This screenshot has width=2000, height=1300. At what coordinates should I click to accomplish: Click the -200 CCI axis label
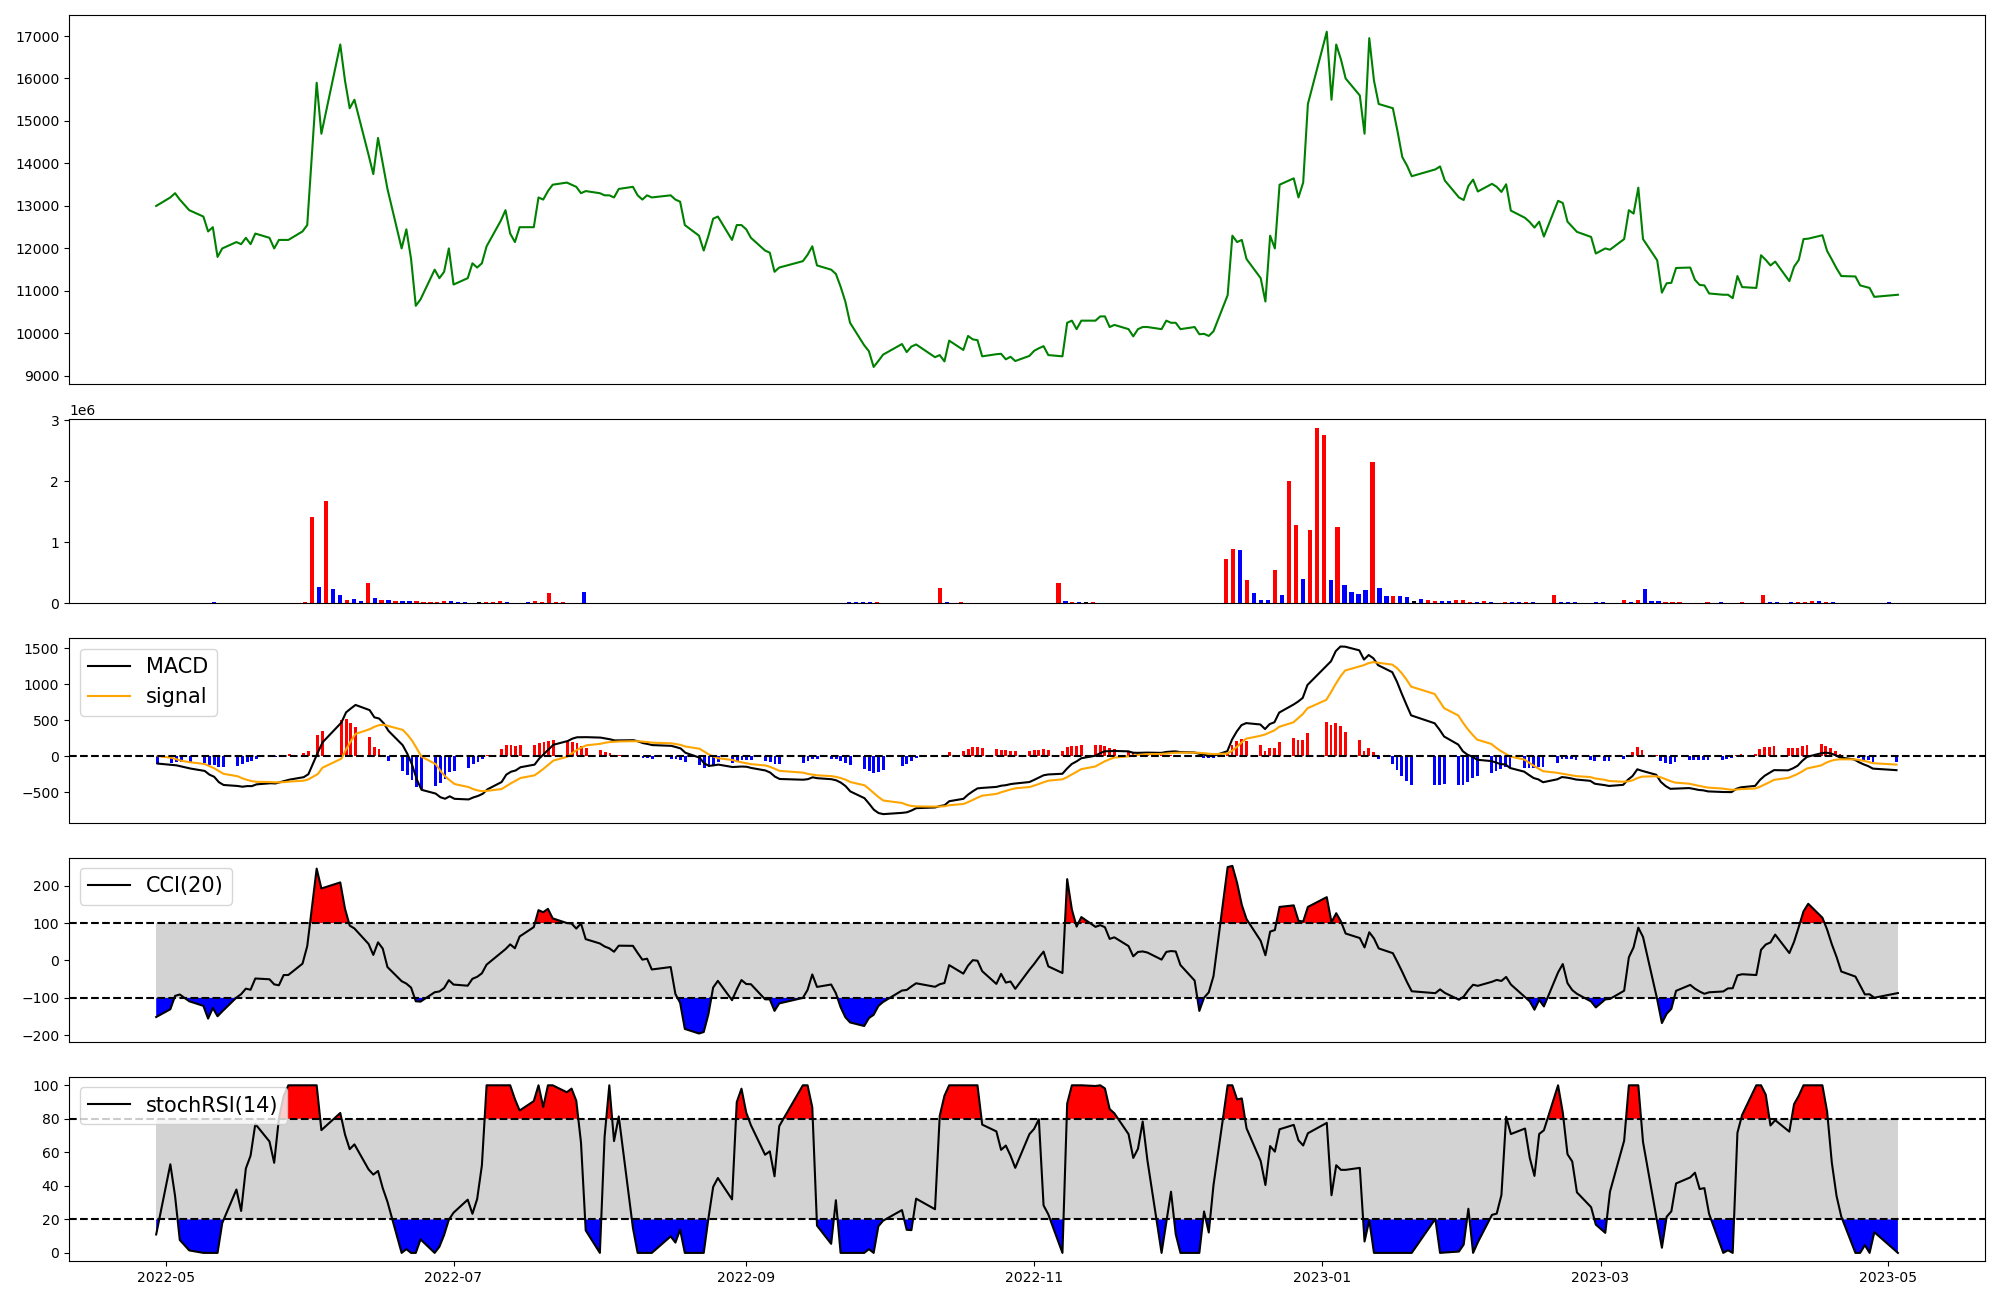click(x=41, y=1036)
